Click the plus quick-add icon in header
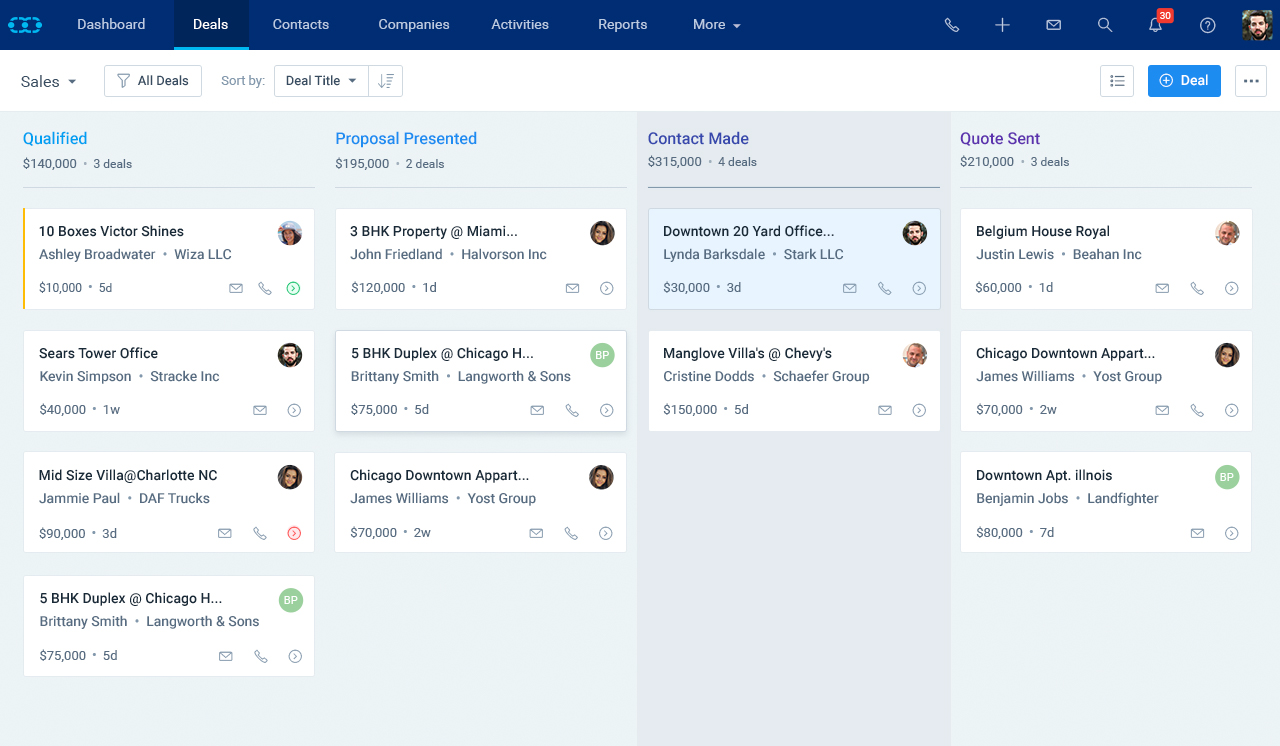 [x=1002, y=25]
